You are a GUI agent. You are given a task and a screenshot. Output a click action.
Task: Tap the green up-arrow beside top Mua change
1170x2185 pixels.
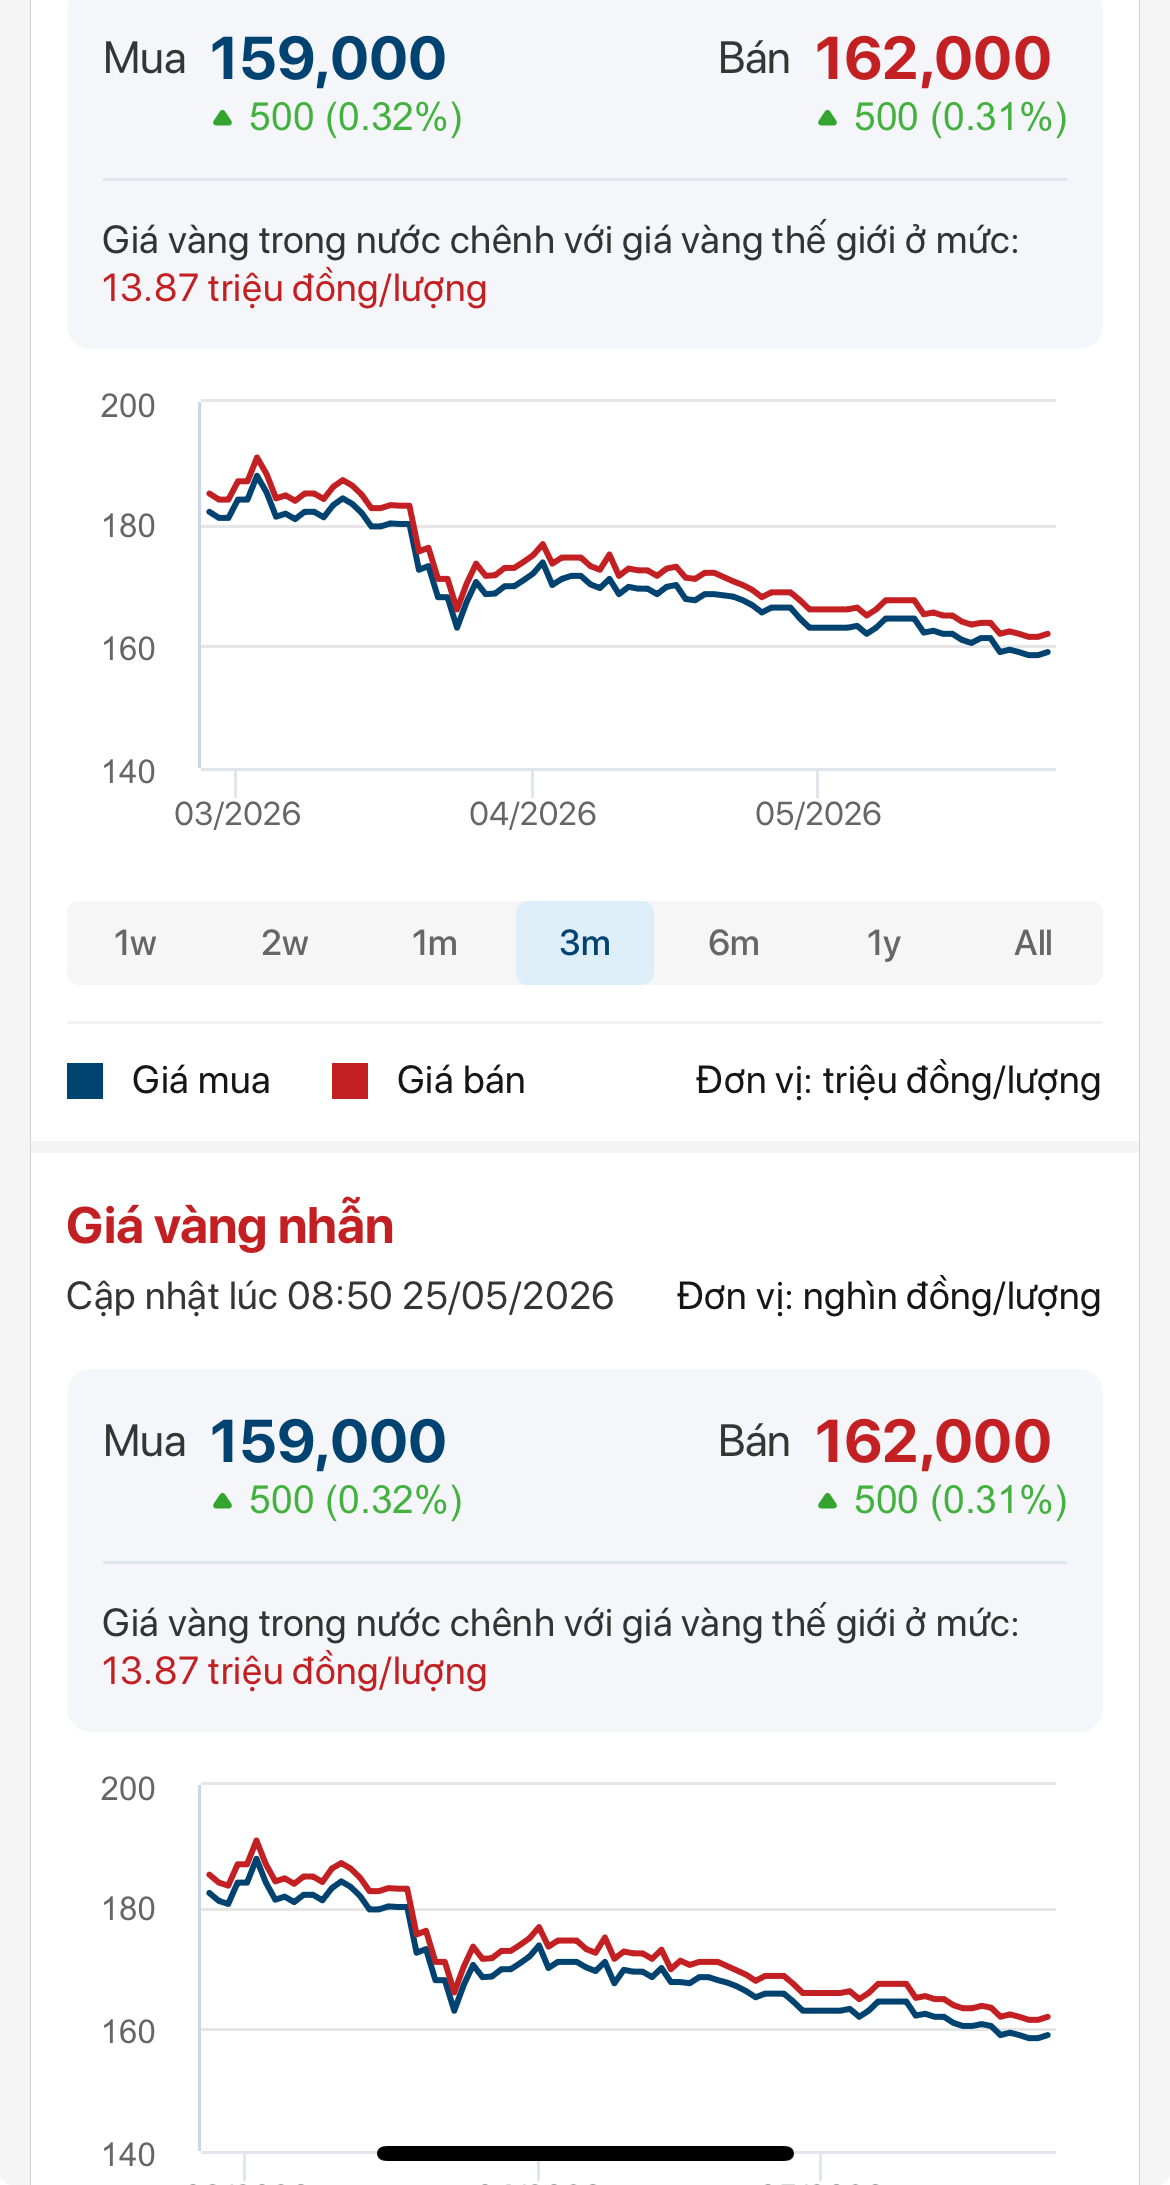[x=223, y=119]
